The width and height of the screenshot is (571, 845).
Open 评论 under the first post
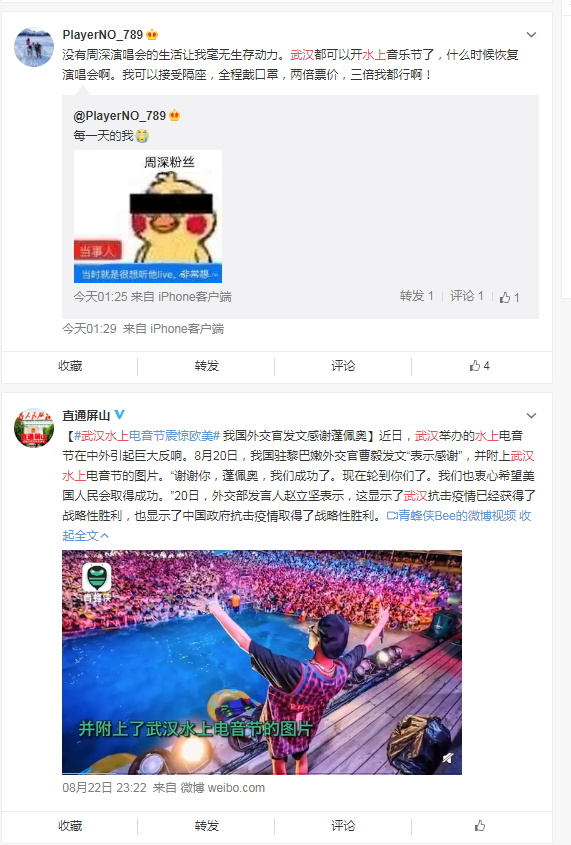343,366
